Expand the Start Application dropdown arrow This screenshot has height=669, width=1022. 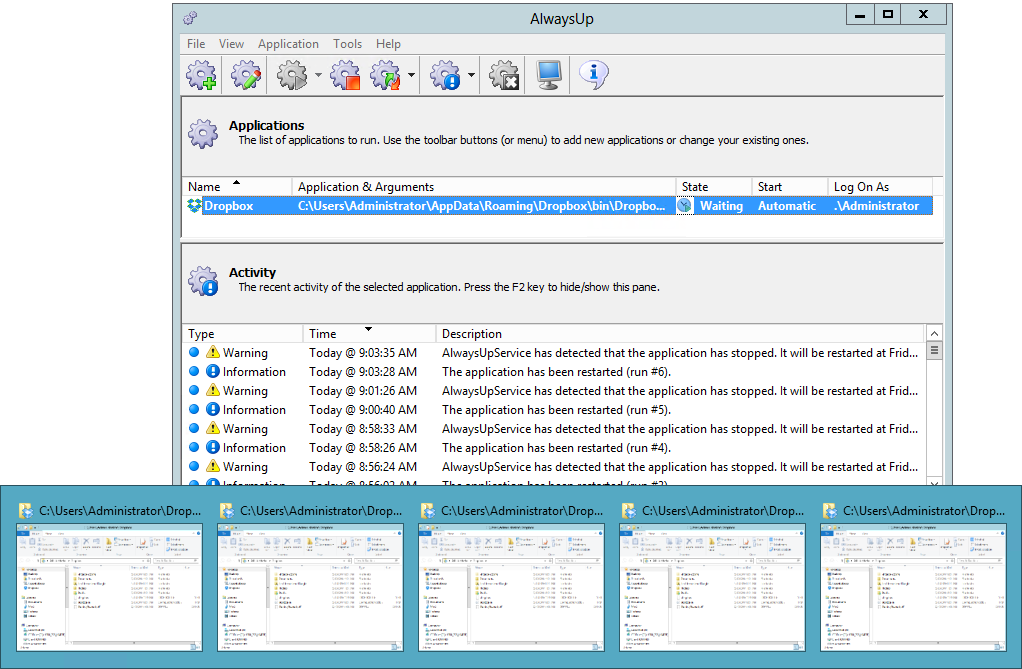click(318, 76)
